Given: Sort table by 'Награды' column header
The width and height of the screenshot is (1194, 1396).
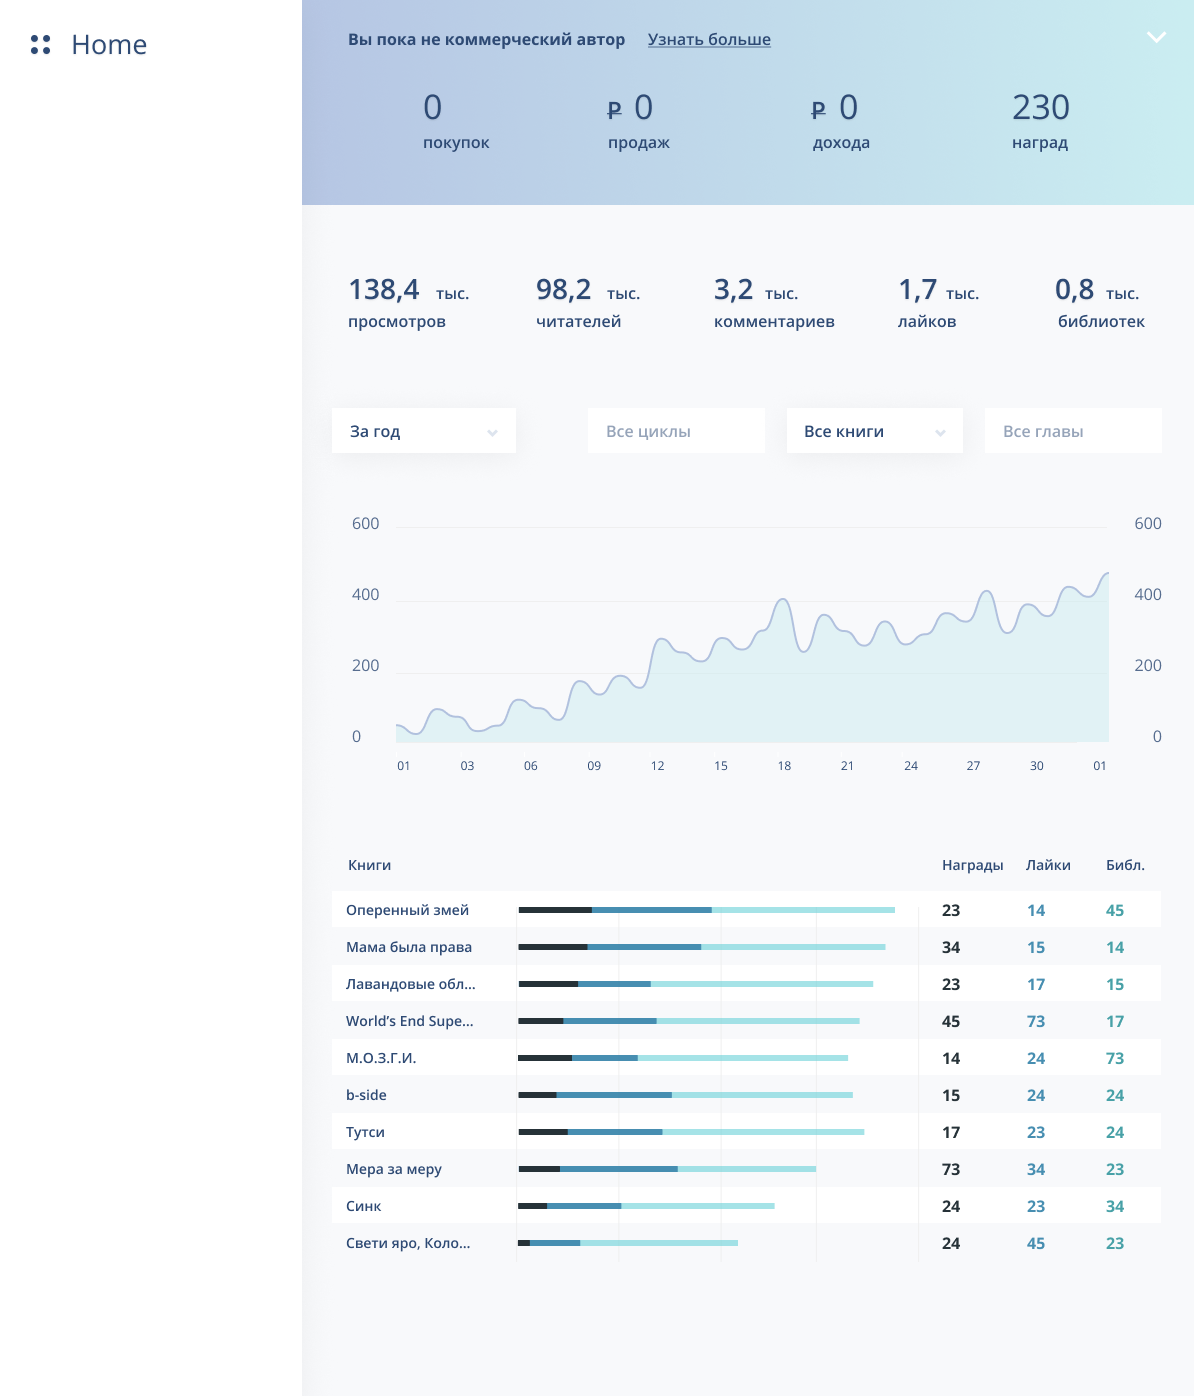Looking at the screenshot, I should point(972,865).
